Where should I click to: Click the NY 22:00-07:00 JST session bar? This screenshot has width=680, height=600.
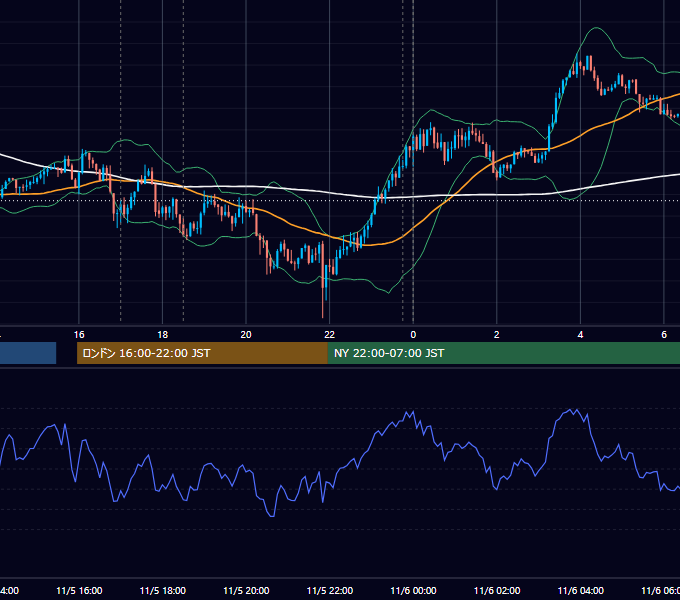pyautogui.click(x=503, y=353)
